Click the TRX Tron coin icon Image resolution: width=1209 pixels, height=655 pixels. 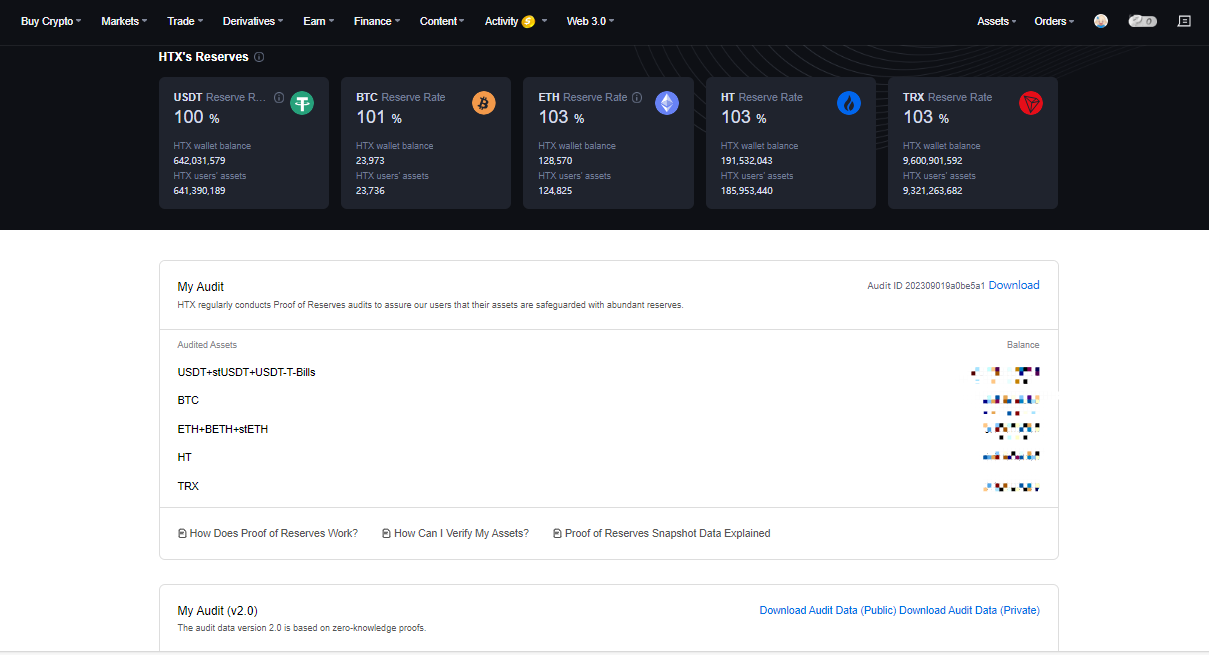pos(1031,102)
